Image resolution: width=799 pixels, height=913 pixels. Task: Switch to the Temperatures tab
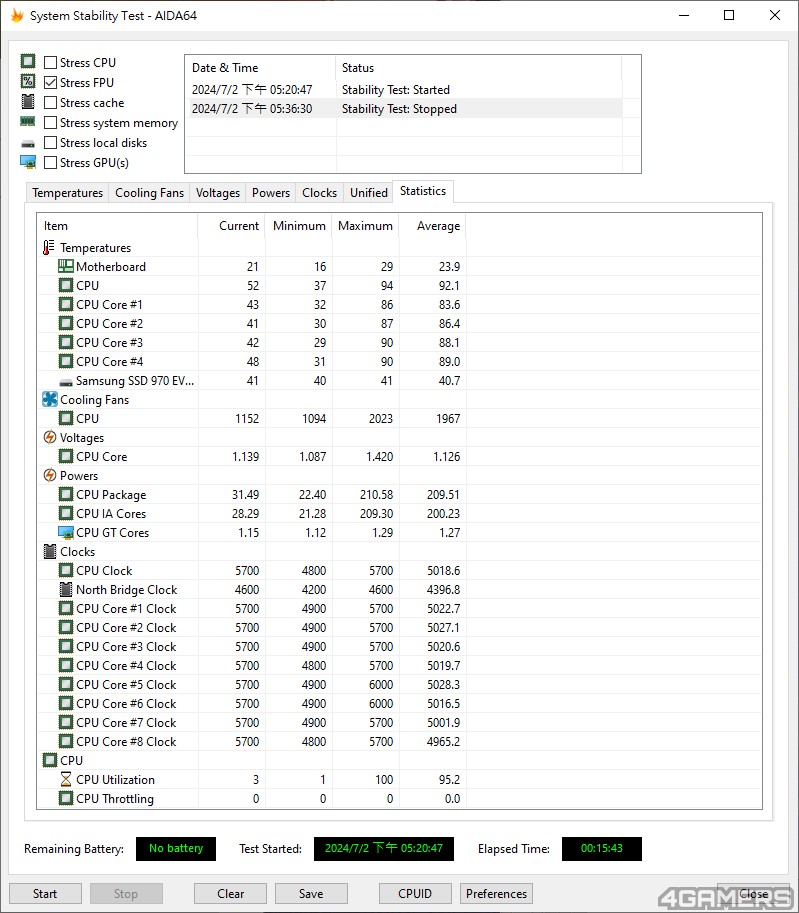68,193
